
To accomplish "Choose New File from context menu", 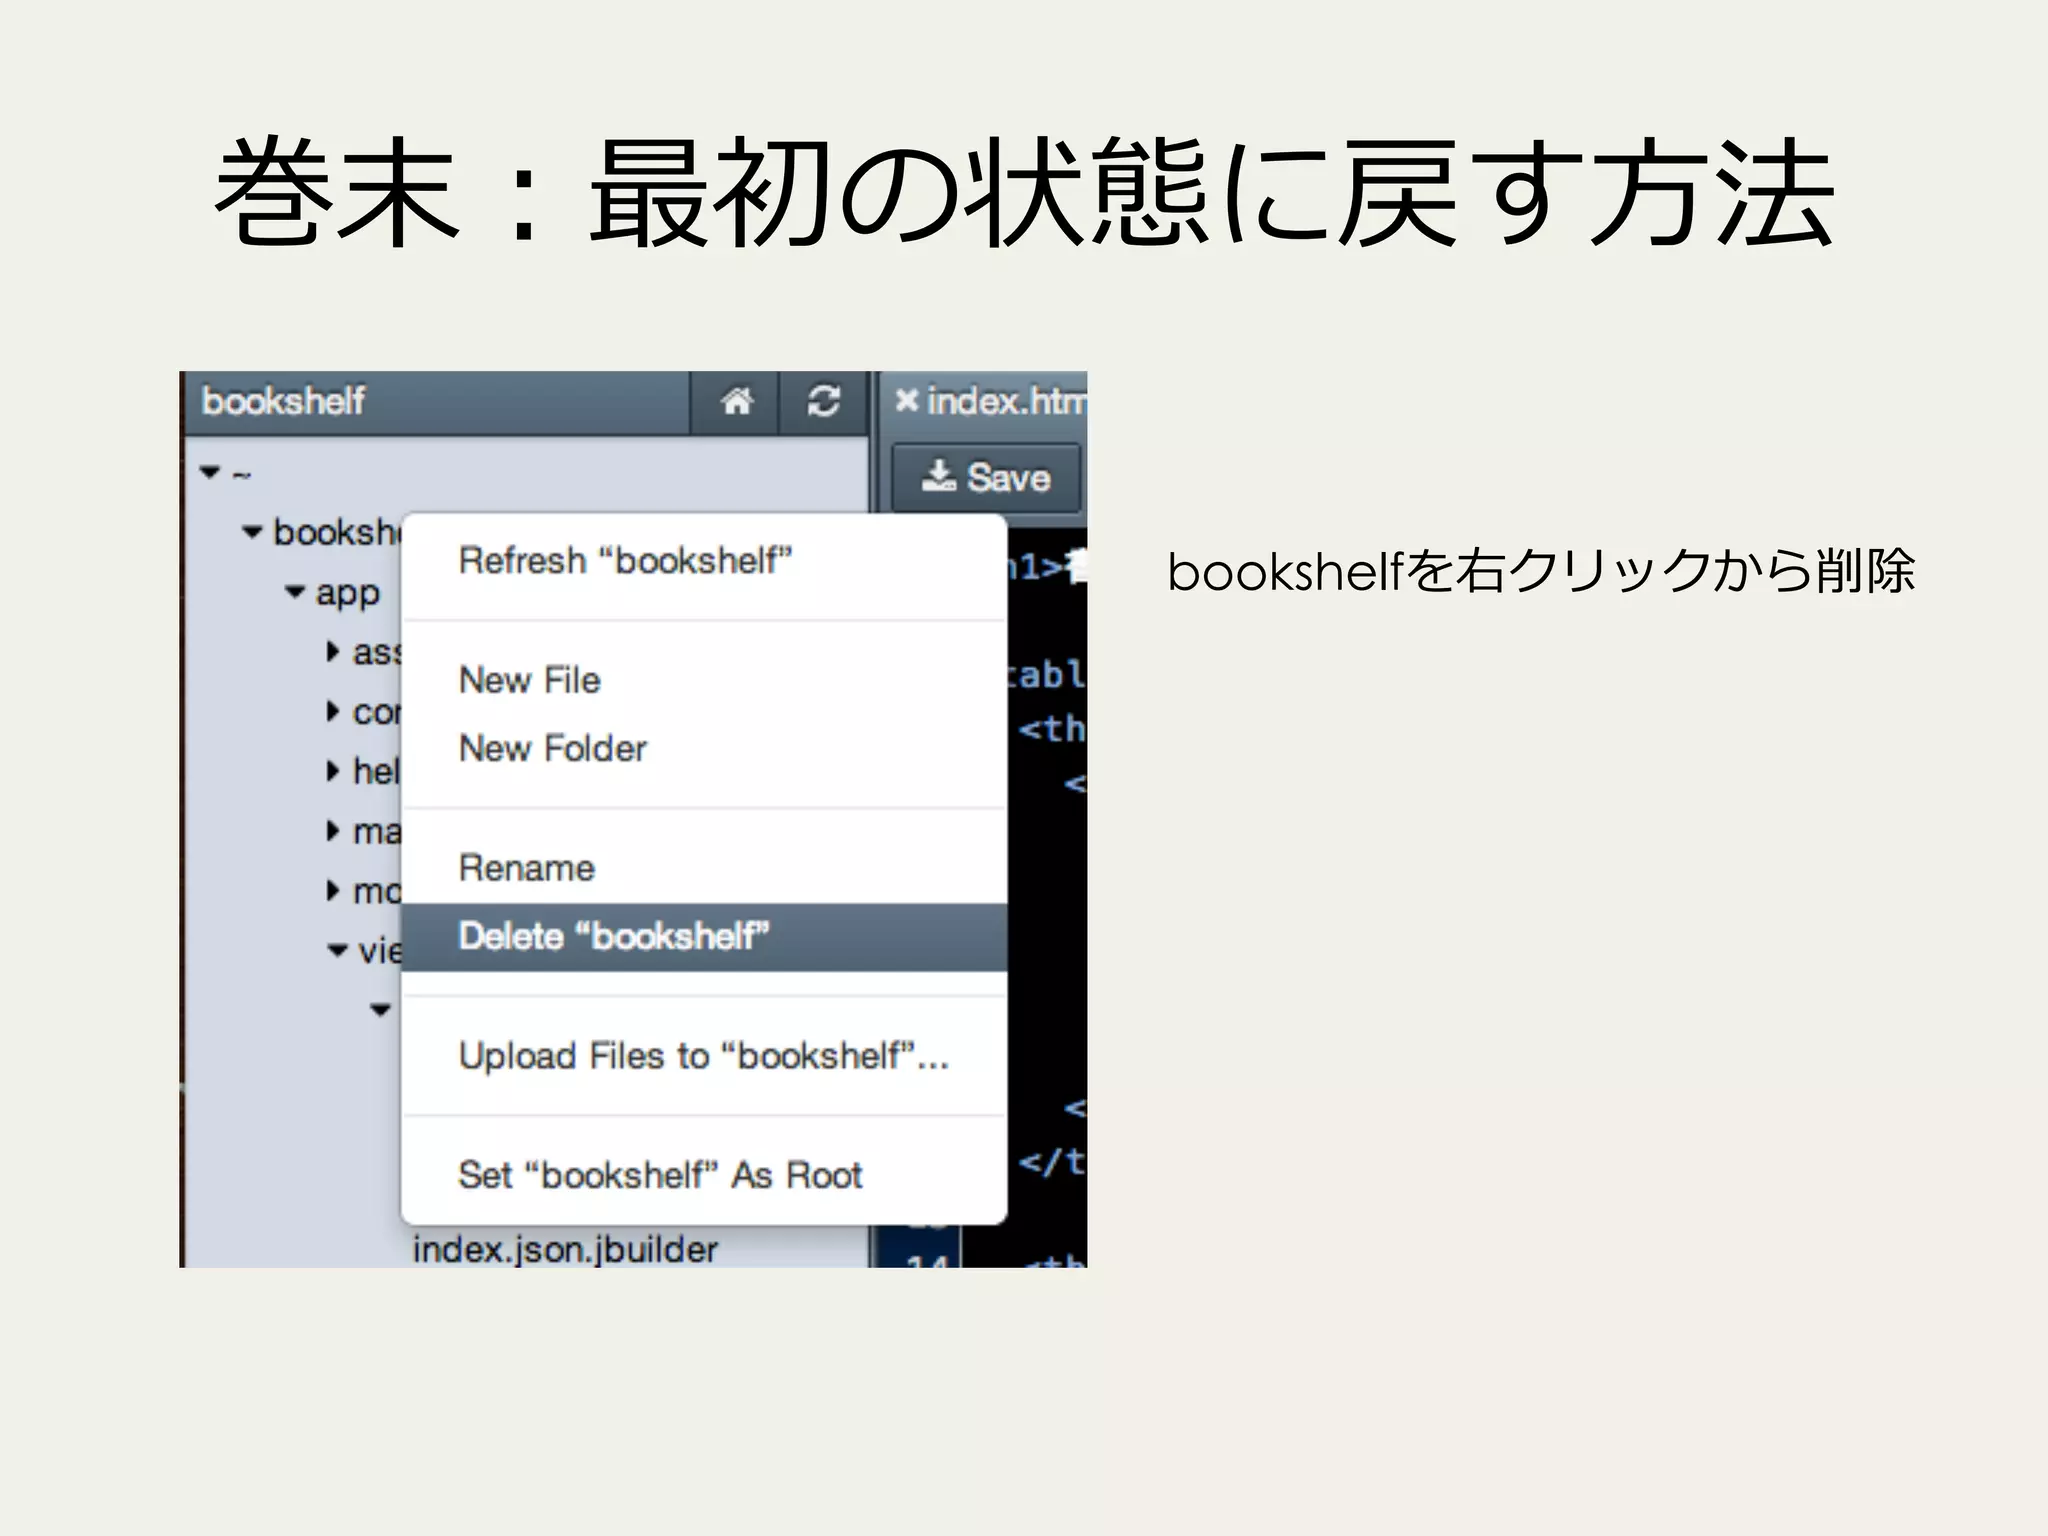I will point(704,680).
